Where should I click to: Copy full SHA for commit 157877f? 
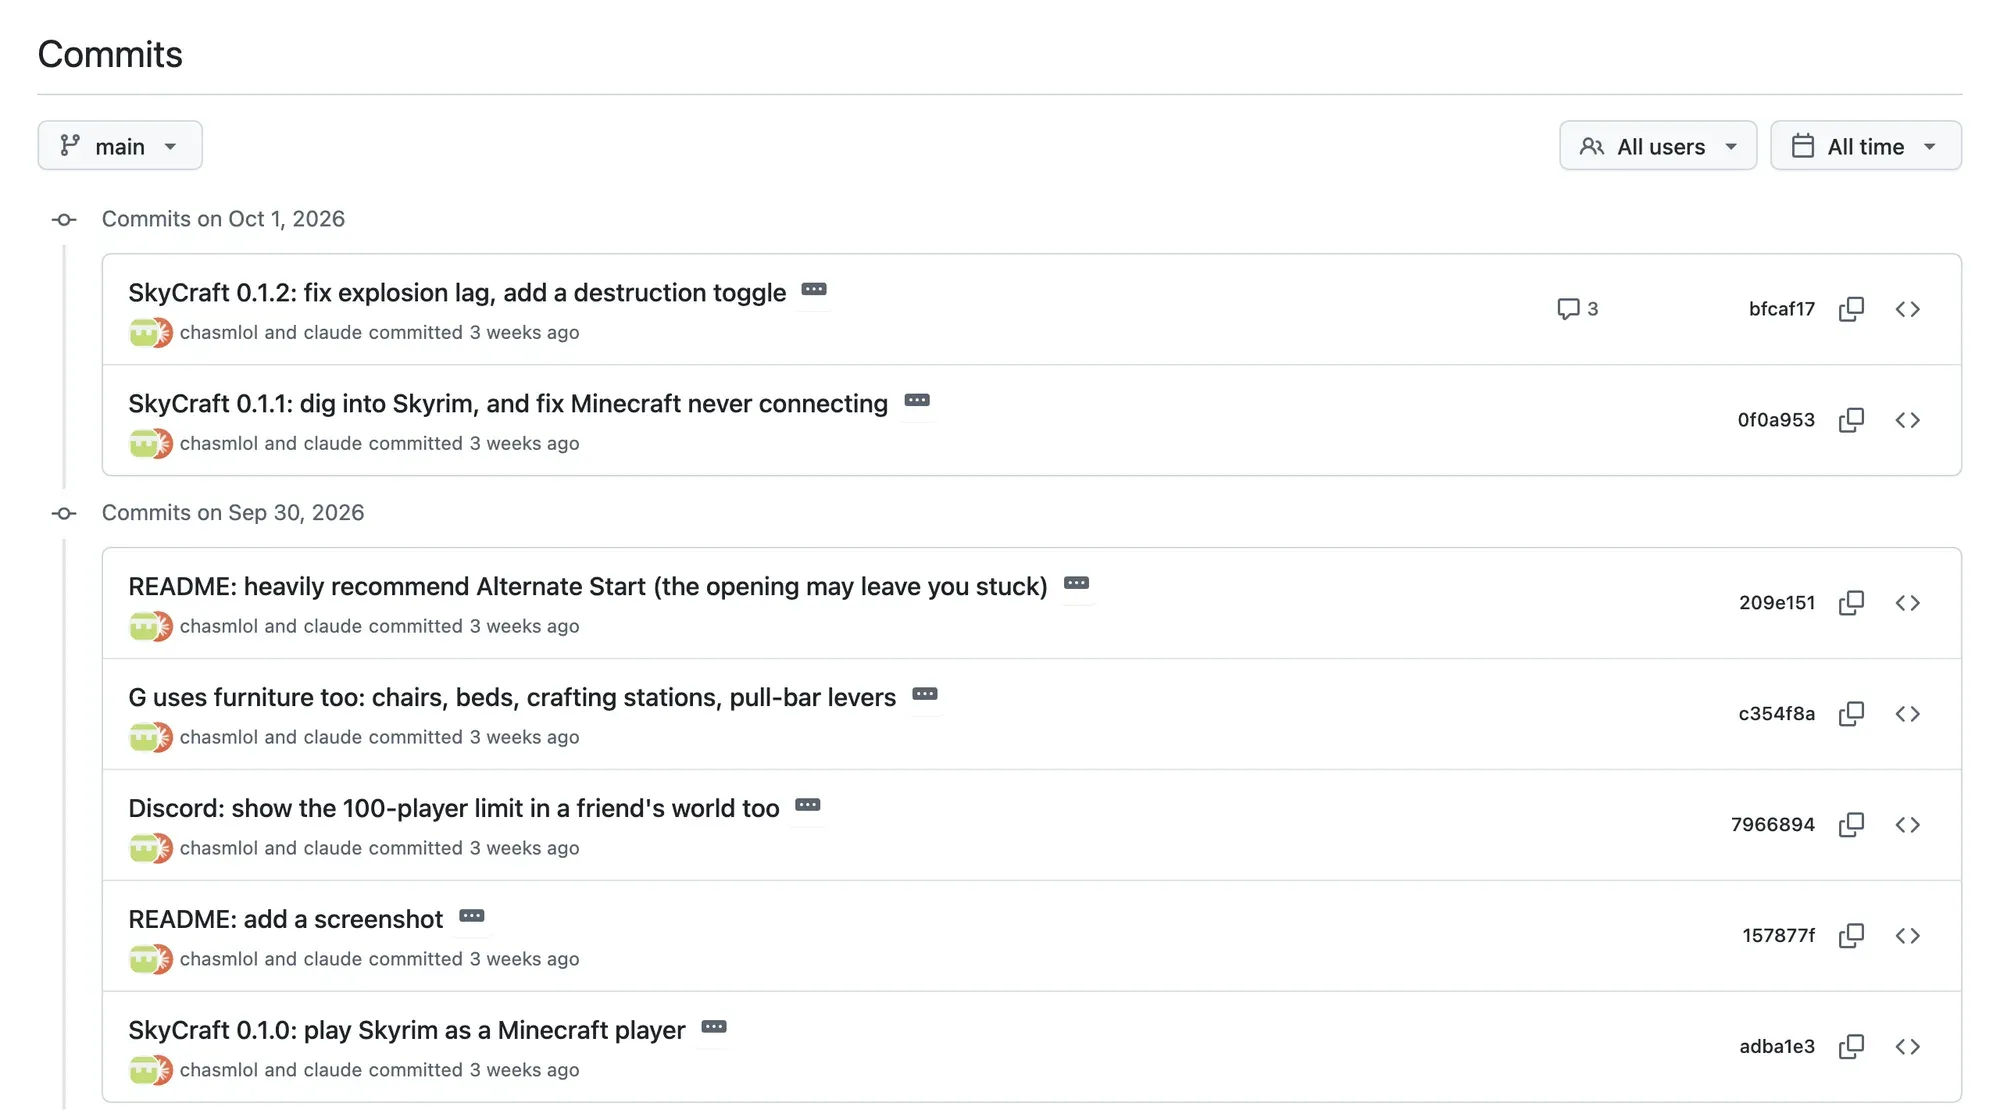[1851, 936]
